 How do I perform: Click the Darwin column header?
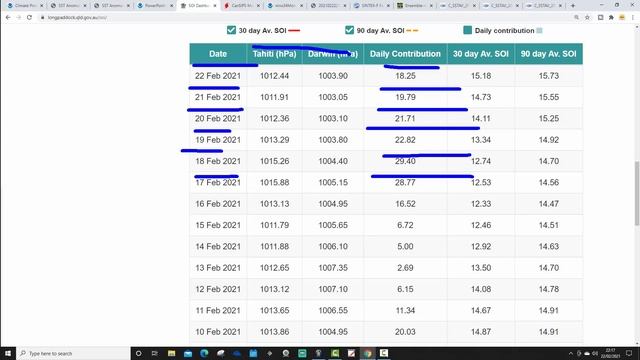click(333, 54)
